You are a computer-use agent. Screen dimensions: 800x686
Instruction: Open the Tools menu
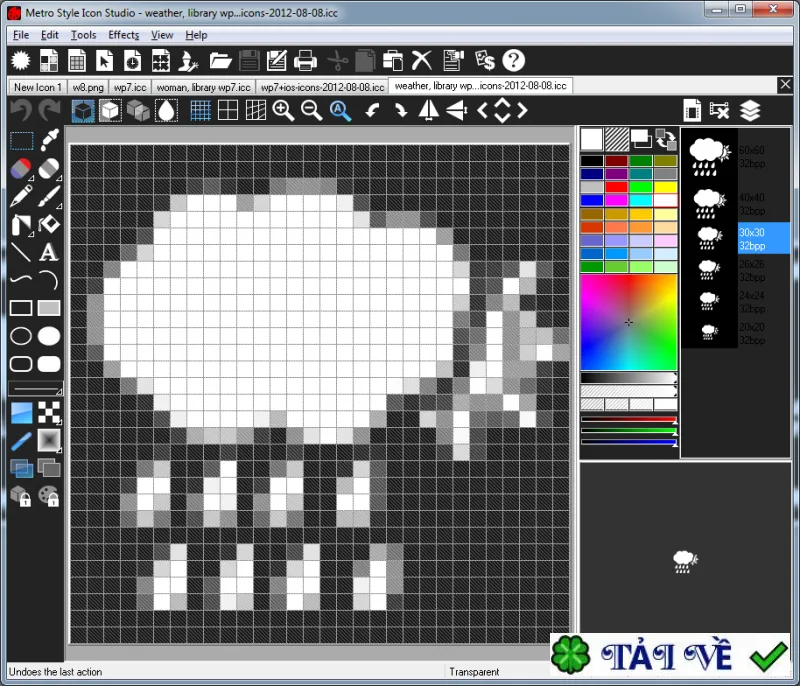(83, 35)
